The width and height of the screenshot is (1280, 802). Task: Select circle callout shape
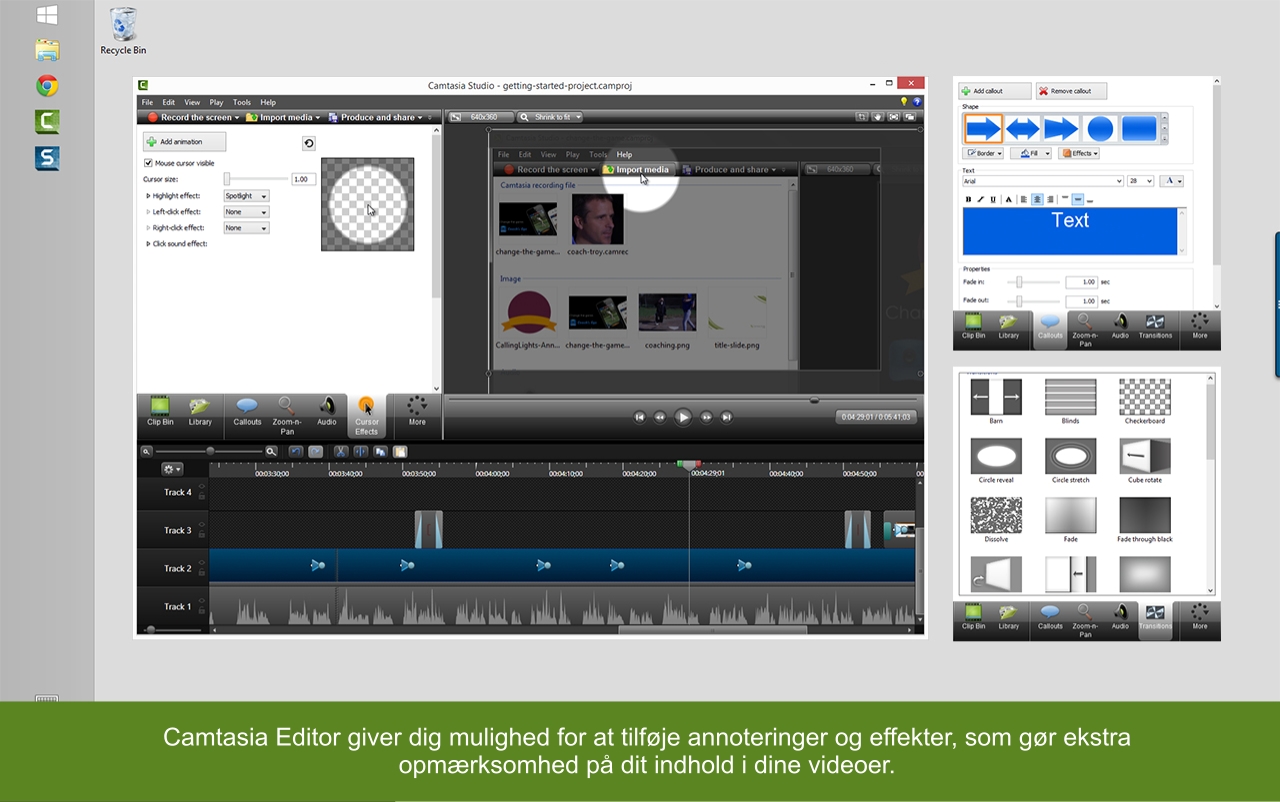(1100, 128)
